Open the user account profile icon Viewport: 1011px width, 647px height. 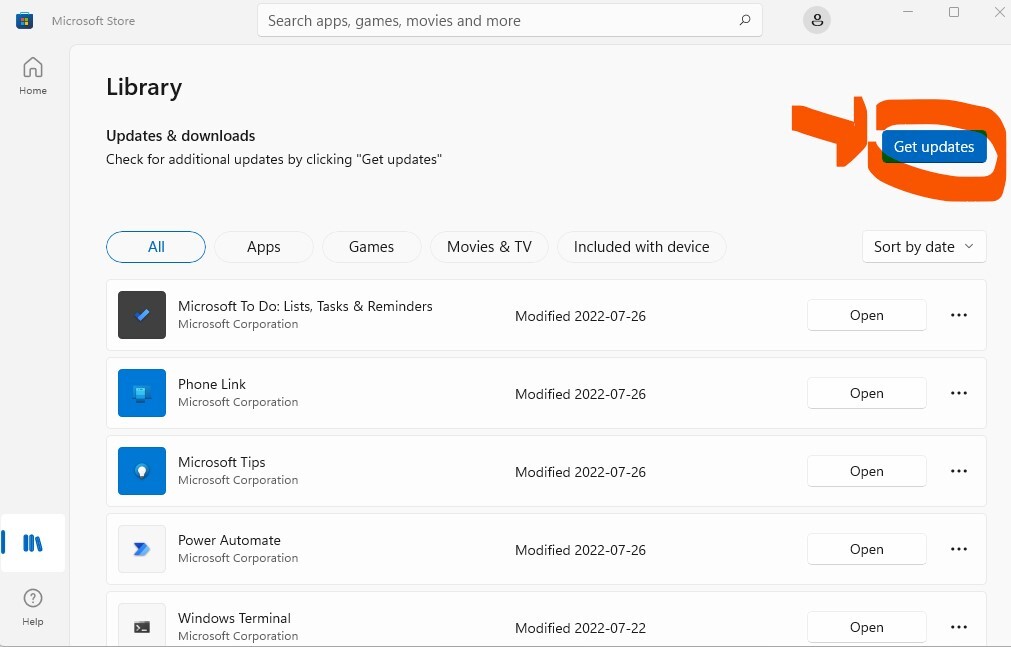click(x=817, y=20)
